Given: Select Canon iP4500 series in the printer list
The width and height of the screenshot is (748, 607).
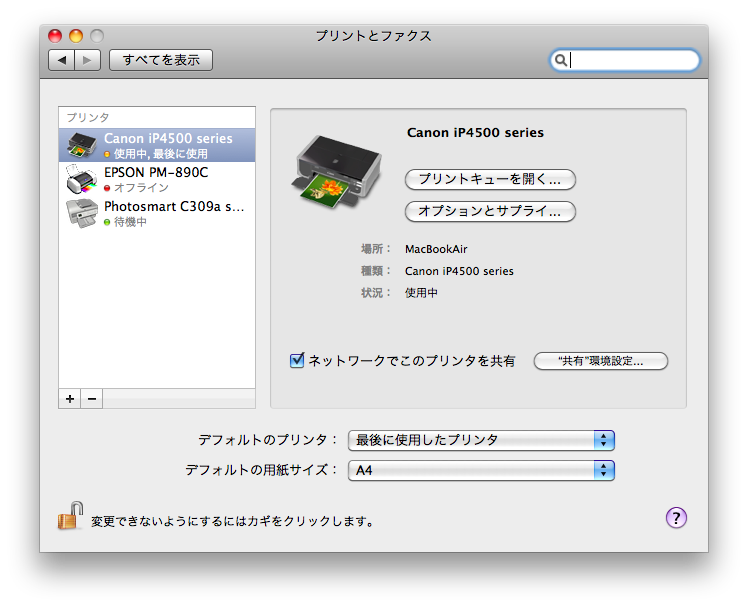Looking at the screenshot, I should point(157,145).
